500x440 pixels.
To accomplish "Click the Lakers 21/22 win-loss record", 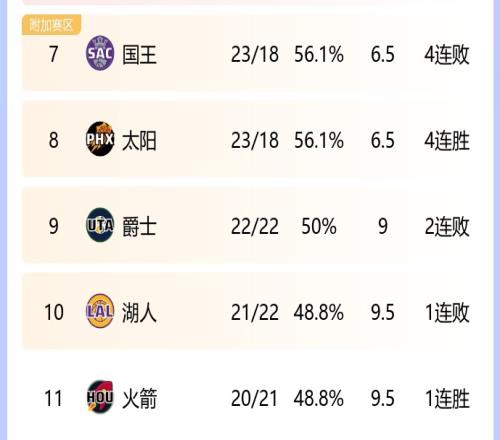I will click(x=255, y=313).
